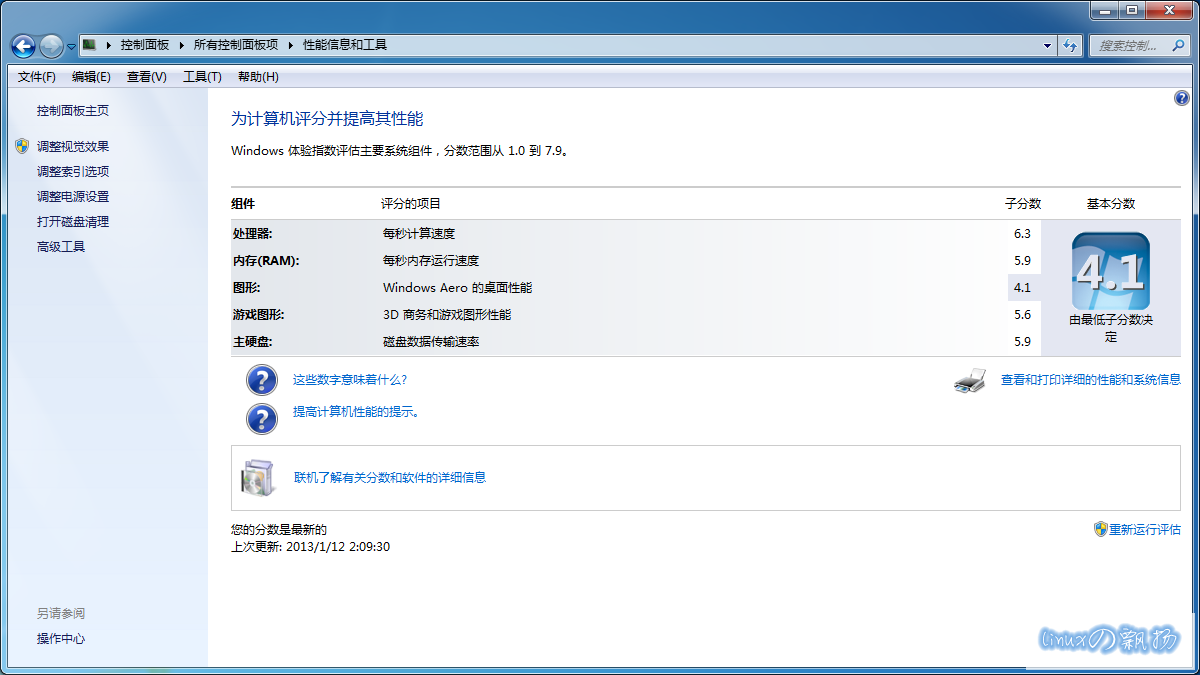Click the refresh button beside address bar
Screen dimensions: 1200x675
(x=1070, y=45)
